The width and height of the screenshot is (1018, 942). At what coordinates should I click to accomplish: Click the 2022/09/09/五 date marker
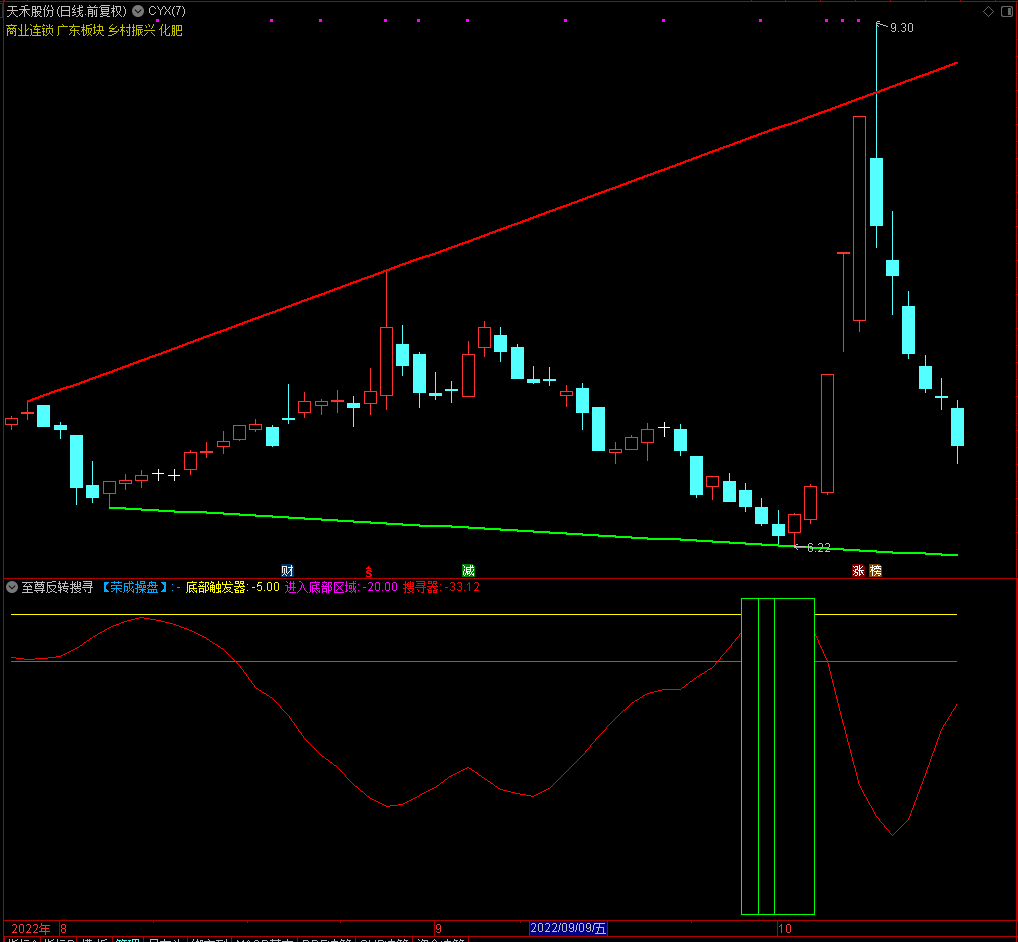tap(568, 928)
